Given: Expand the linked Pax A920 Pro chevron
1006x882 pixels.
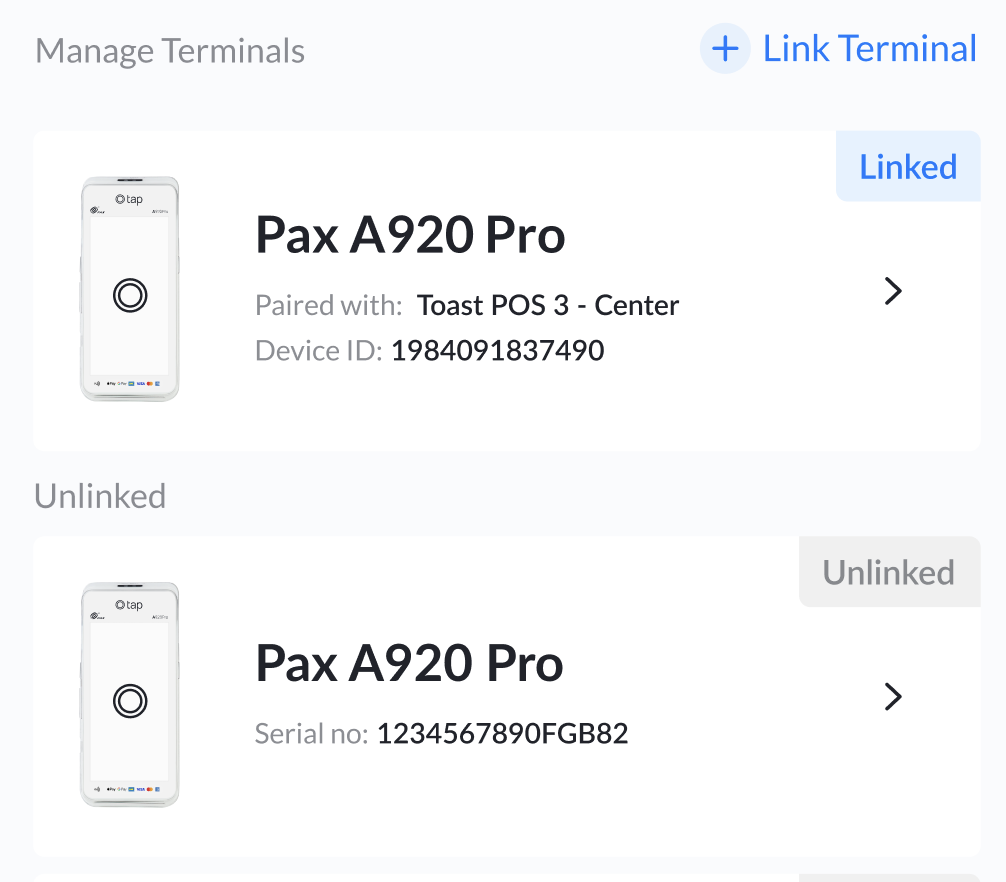Looking at the screenshot, I should (893, 291).
